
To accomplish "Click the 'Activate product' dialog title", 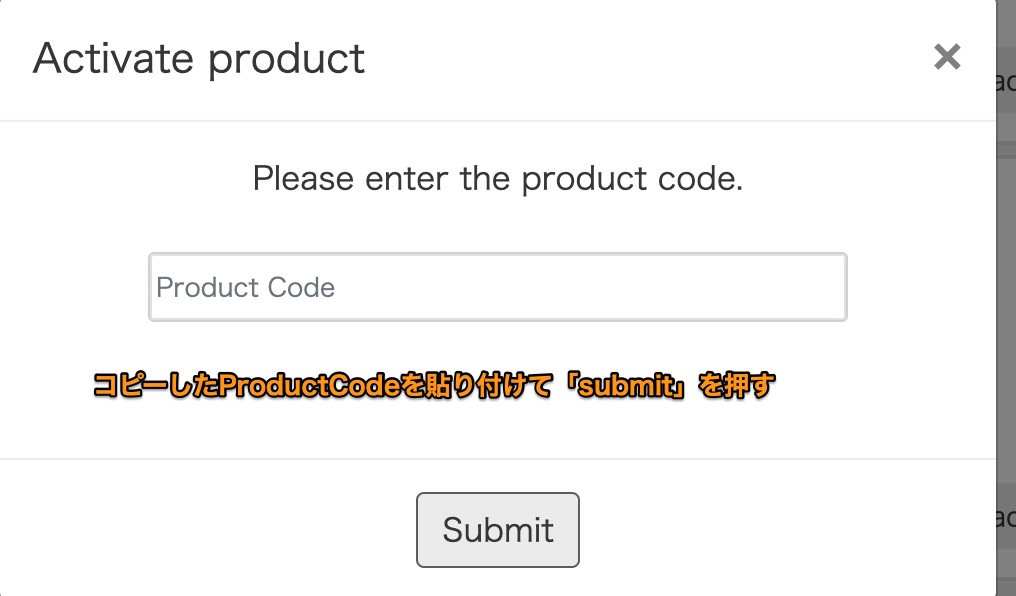I will coord(199,60).
